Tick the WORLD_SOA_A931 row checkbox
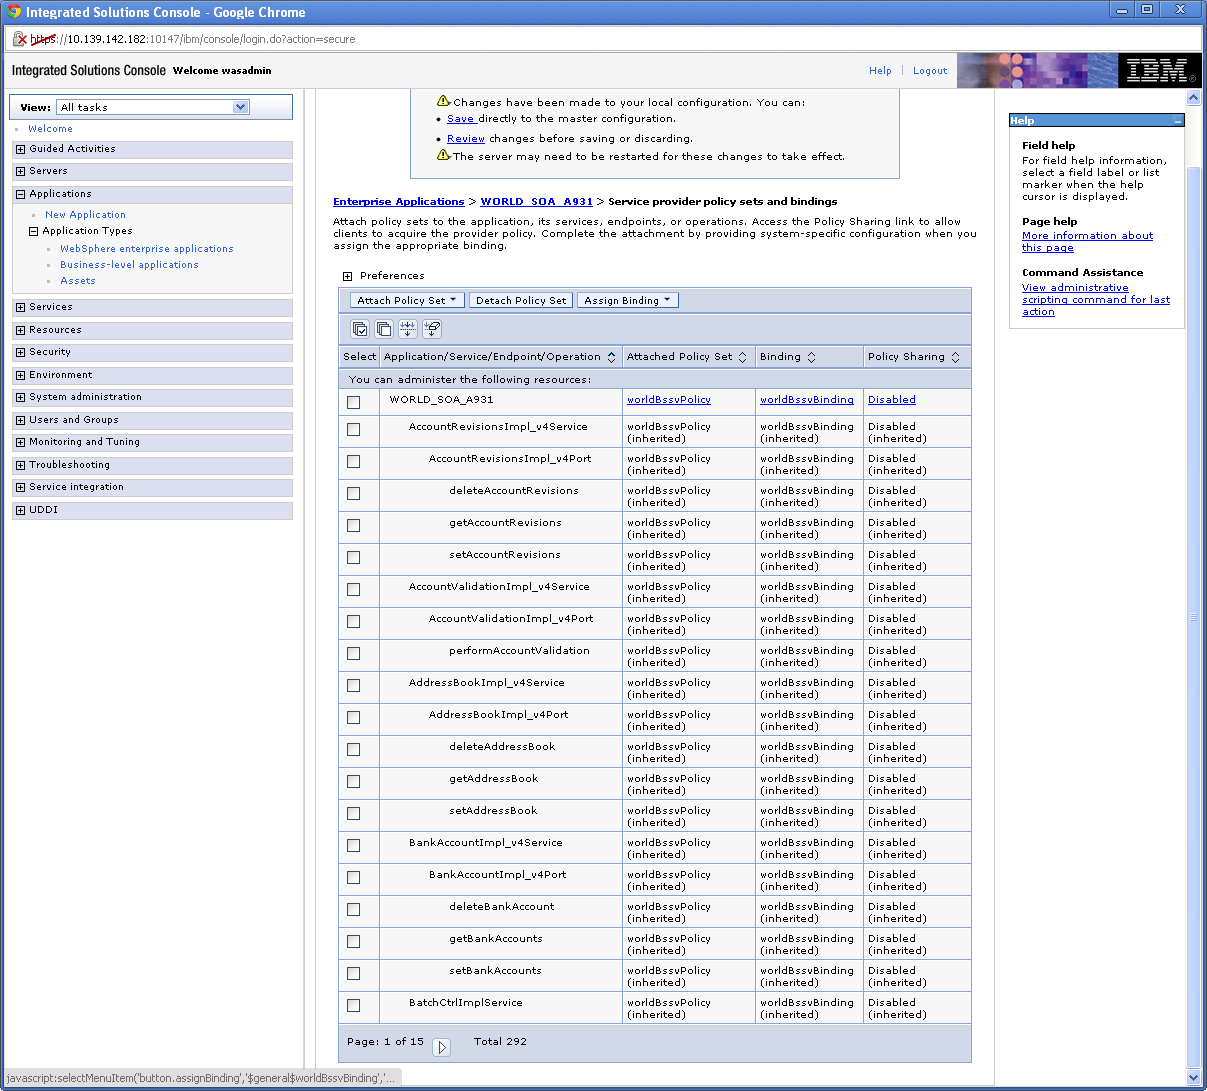The height and width of the screenshot is (1091, 1207). [353, 402]
